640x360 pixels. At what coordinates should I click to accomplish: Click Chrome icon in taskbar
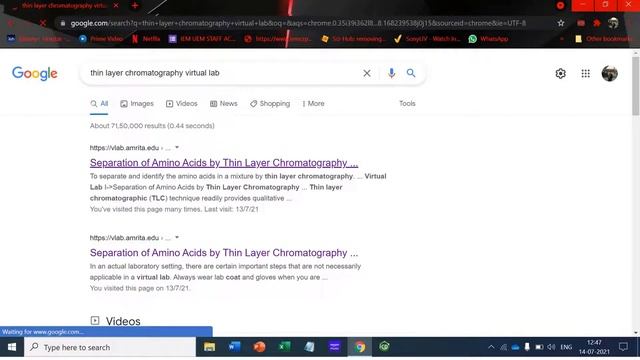pyautogui.click(x=360, y=347)
